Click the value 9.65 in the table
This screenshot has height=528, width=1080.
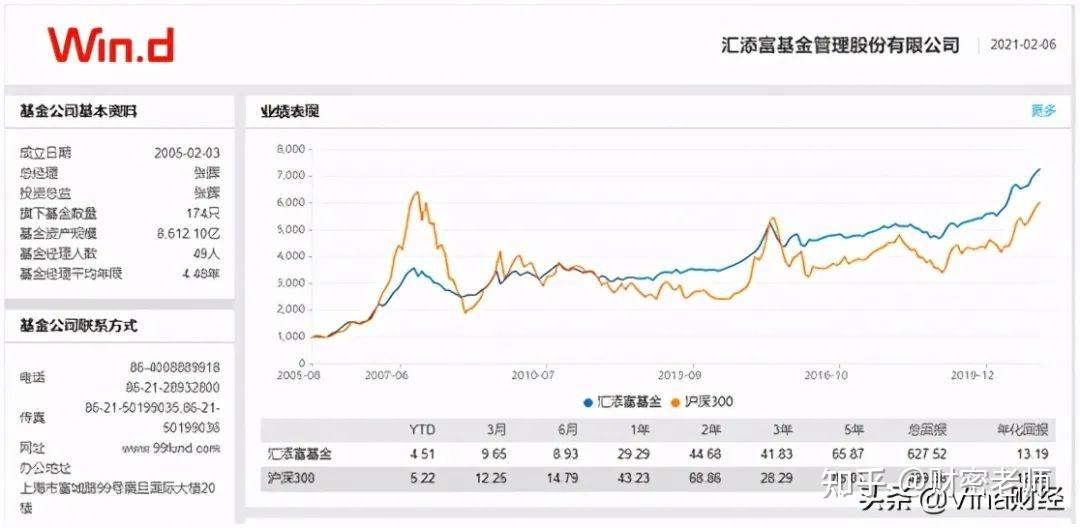(x=495, y=454)
